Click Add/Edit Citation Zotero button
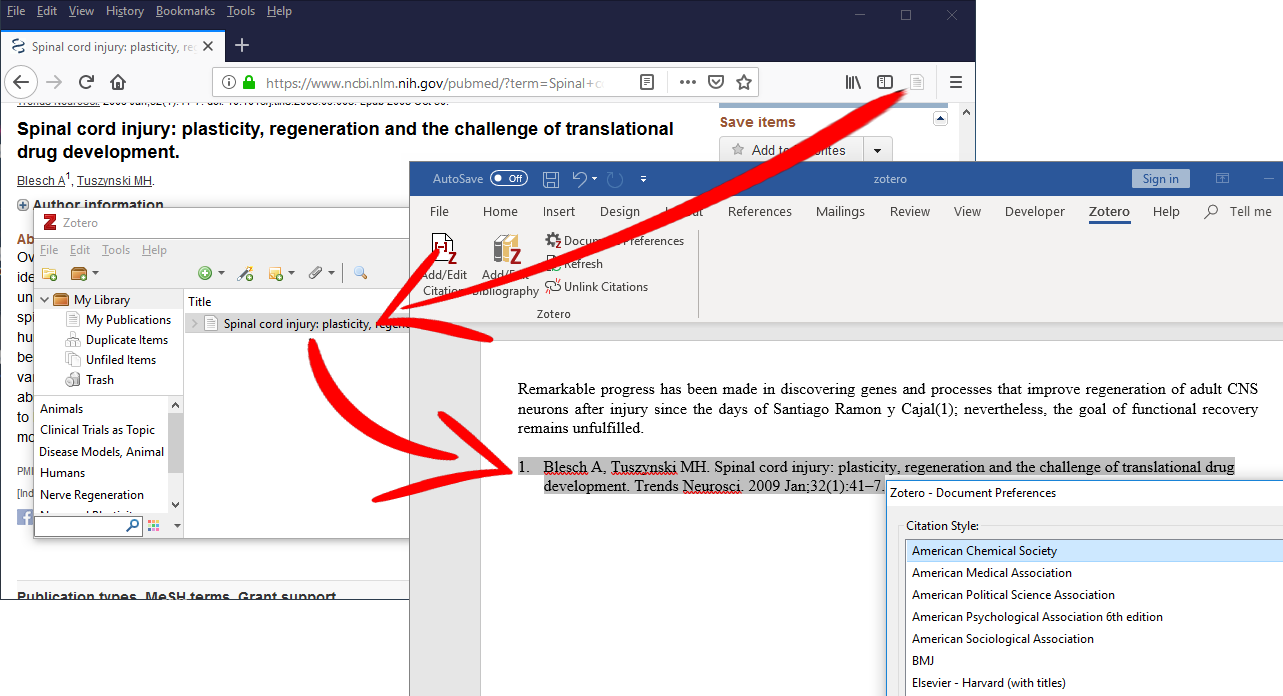Image resolution: width=1283 pixels, height=696 pixels. coord(443,265)
